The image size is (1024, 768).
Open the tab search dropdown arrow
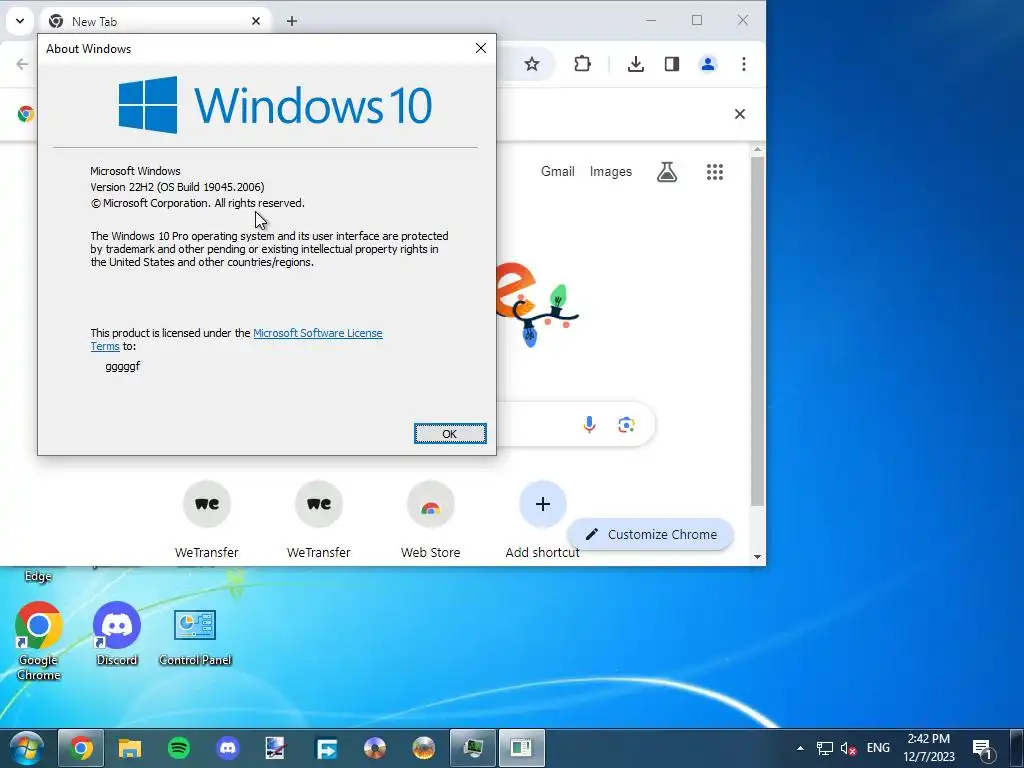[20, 21]
